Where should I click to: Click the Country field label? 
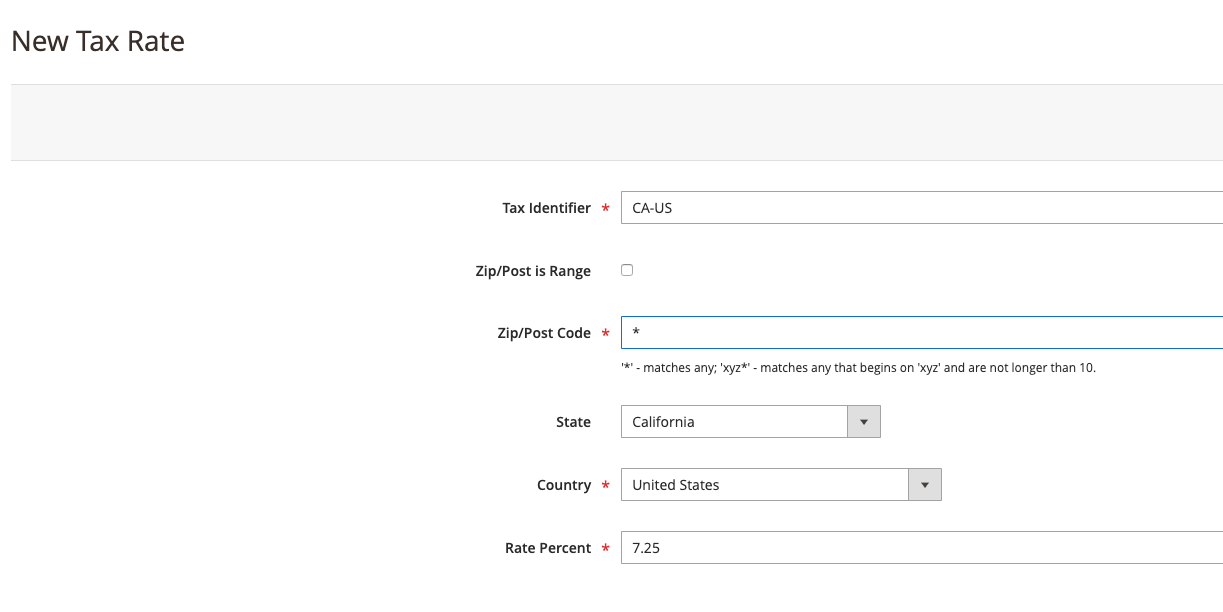coord(564,485)
